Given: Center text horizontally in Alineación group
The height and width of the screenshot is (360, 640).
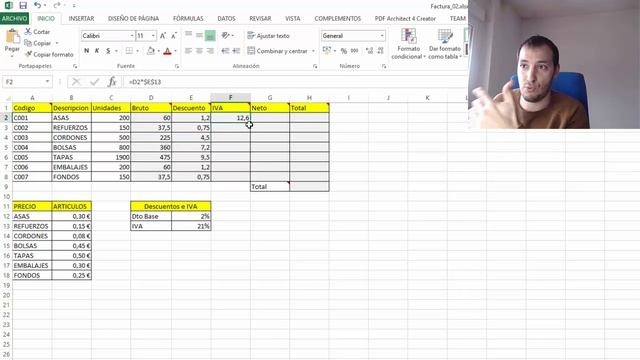Looking at the screenshot, I should click(199, 51).
